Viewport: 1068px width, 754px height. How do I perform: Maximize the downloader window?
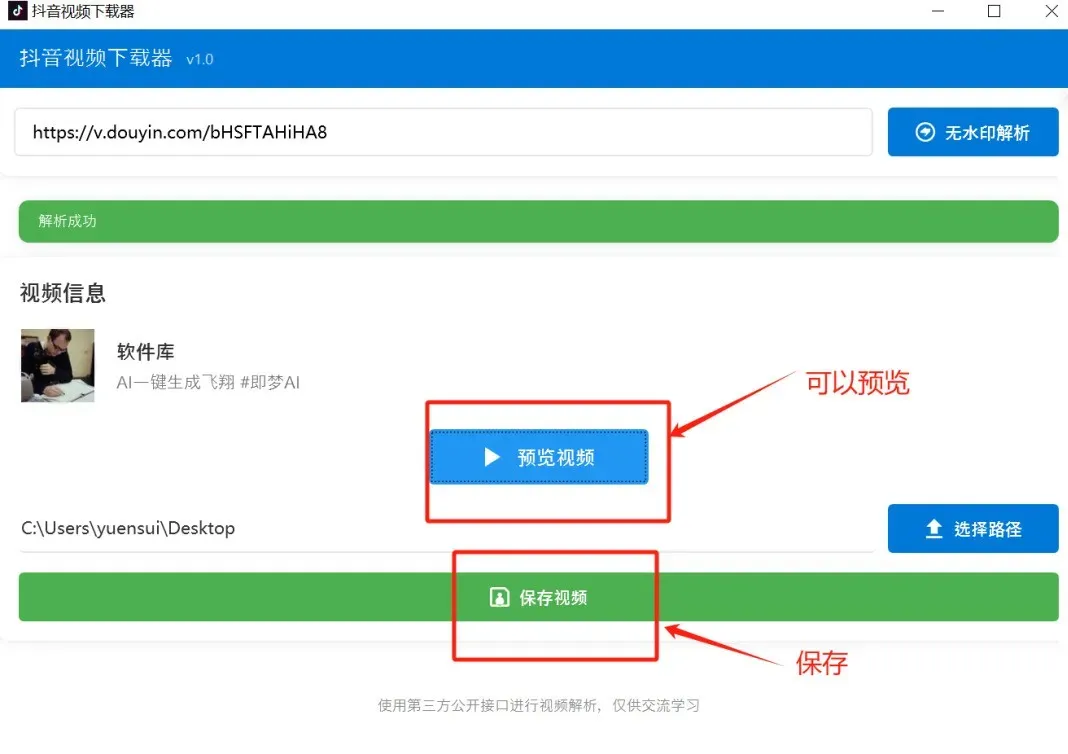[x=994, y=11]
